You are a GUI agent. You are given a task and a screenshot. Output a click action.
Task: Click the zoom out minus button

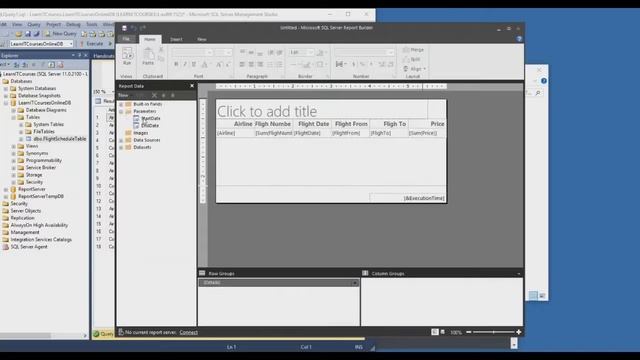[x=469, y=332]
